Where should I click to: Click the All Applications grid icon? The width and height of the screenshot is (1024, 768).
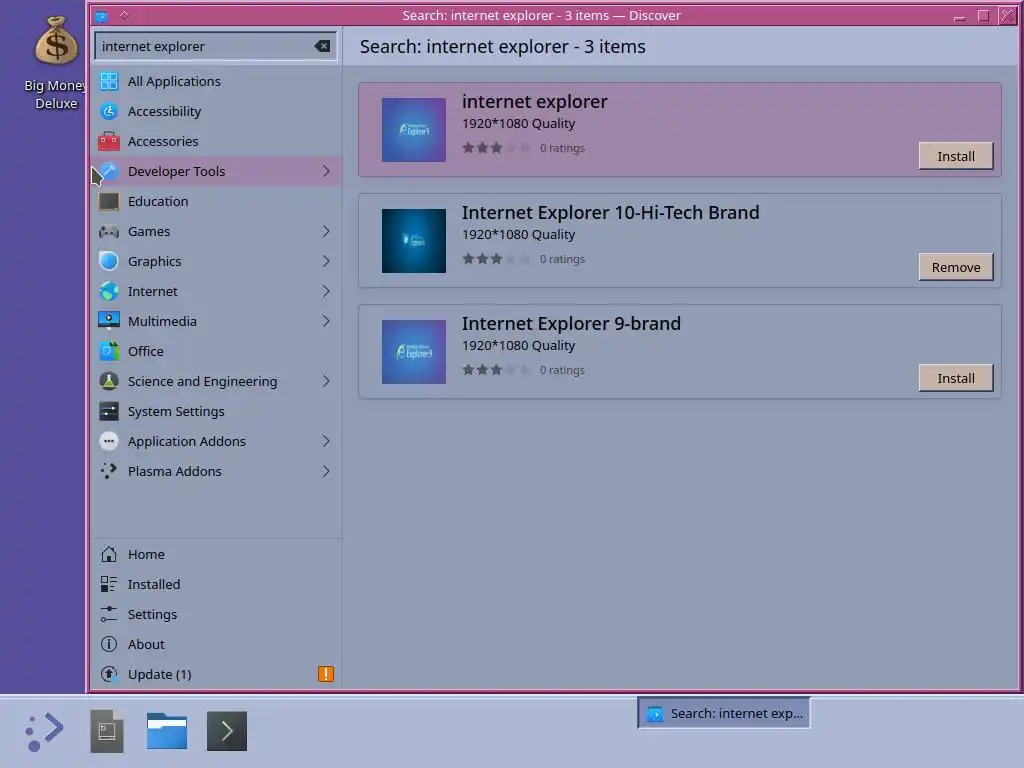tap(109, 81)
